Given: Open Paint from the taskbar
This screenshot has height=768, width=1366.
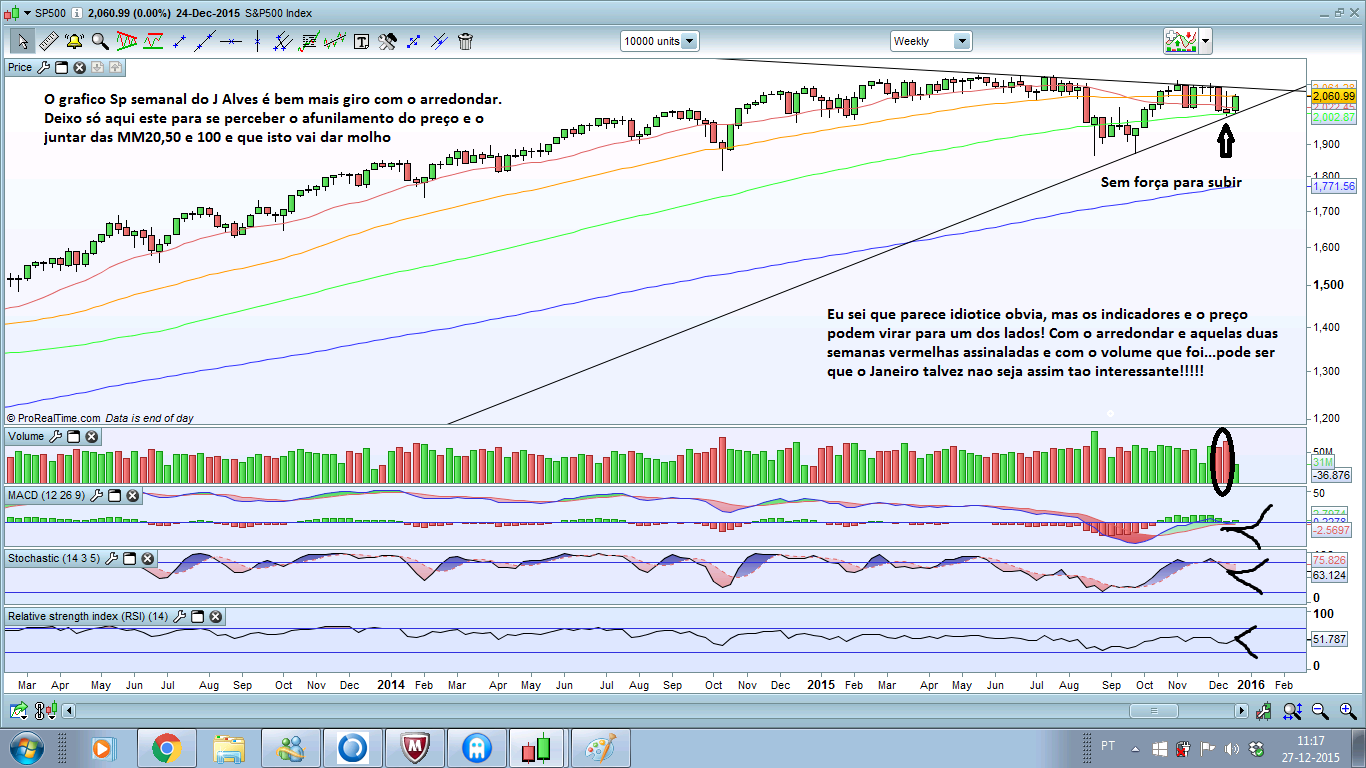Looking at the screenshot, I should pos(603,748).
